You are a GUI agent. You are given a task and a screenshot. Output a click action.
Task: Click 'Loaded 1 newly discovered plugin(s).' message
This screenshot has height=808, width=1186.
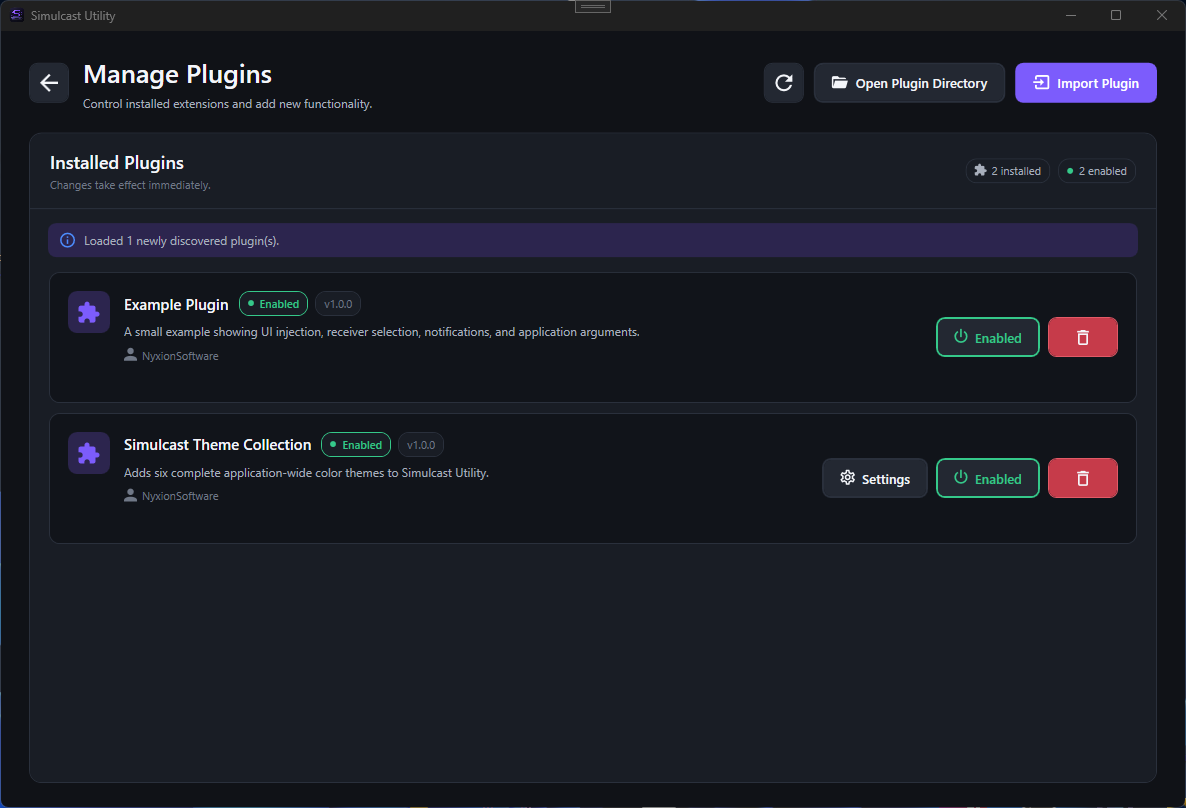pos(182,241)
